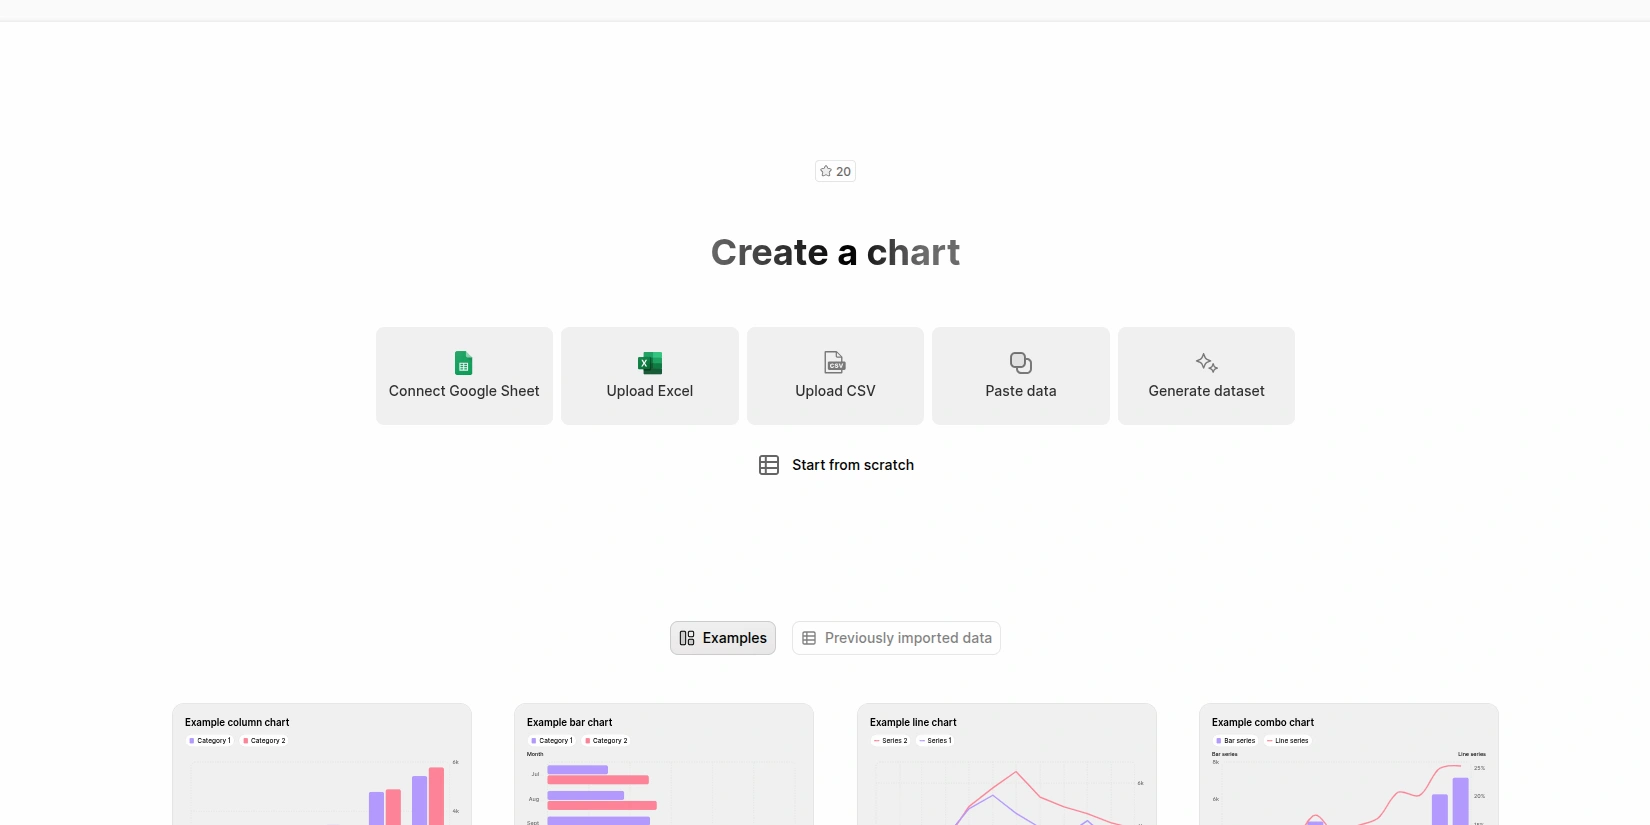
Task: Open the Example line chart thumbnail
Action: pos(1006,765)
